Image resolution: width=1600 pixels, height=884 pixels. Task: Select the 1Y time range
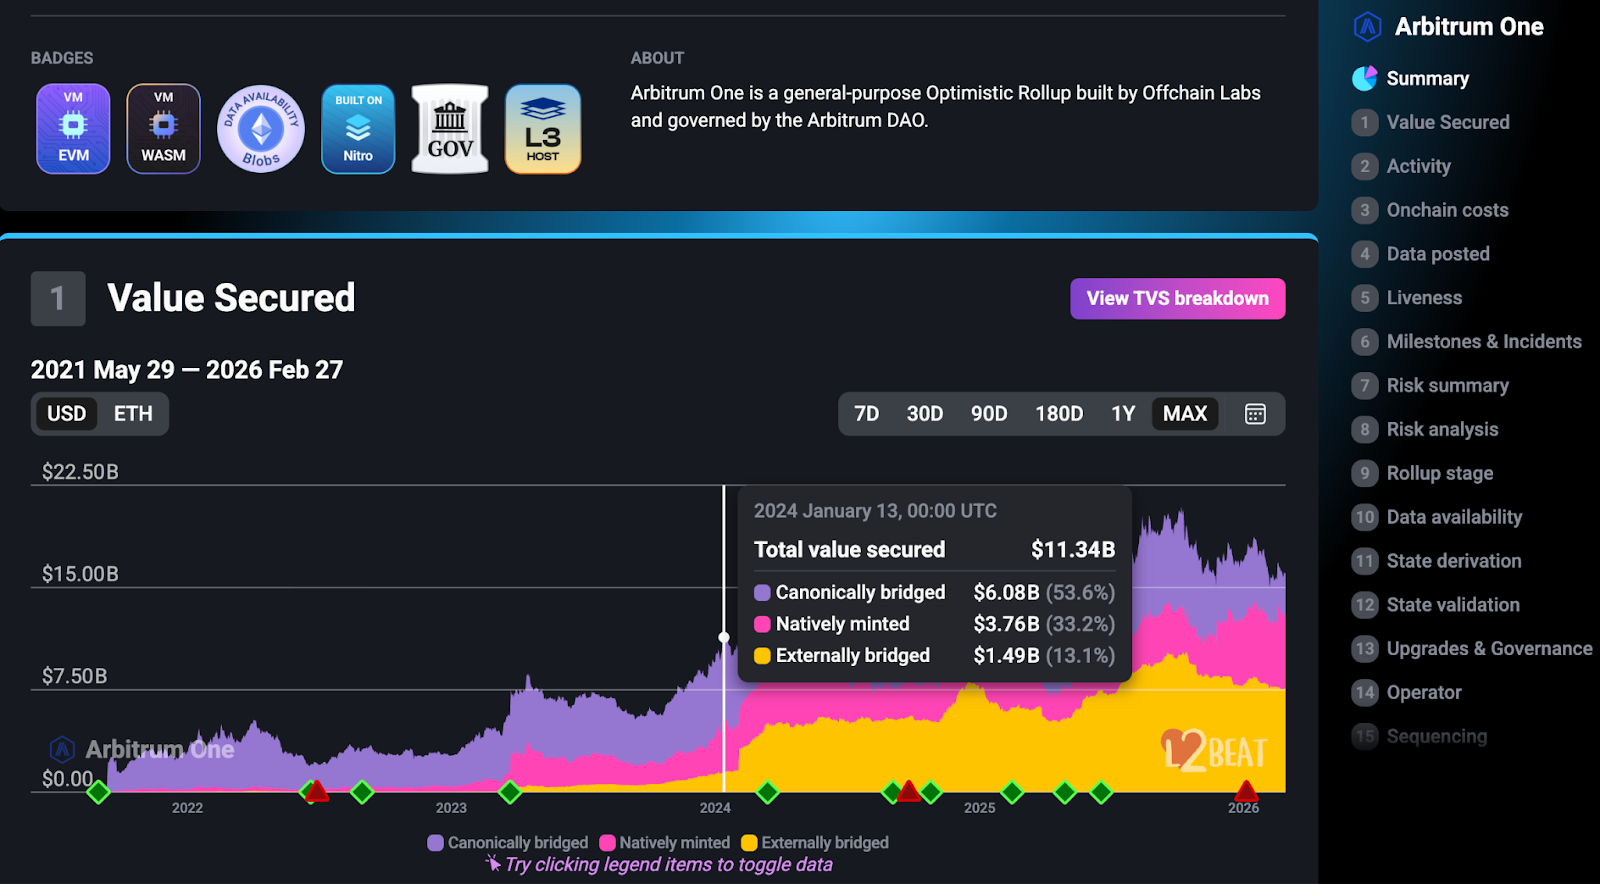coord(1123,414)
